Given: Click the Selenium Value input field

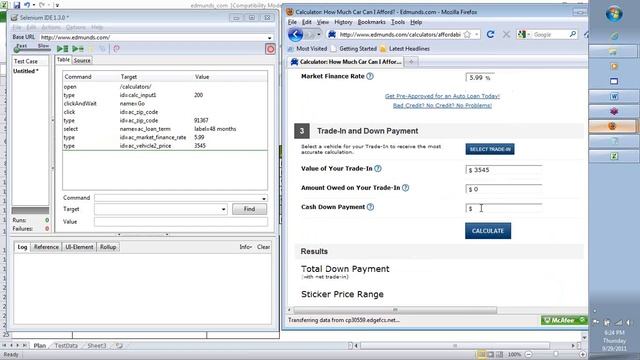Looking at the screenshot, I should tap(181, 222).
